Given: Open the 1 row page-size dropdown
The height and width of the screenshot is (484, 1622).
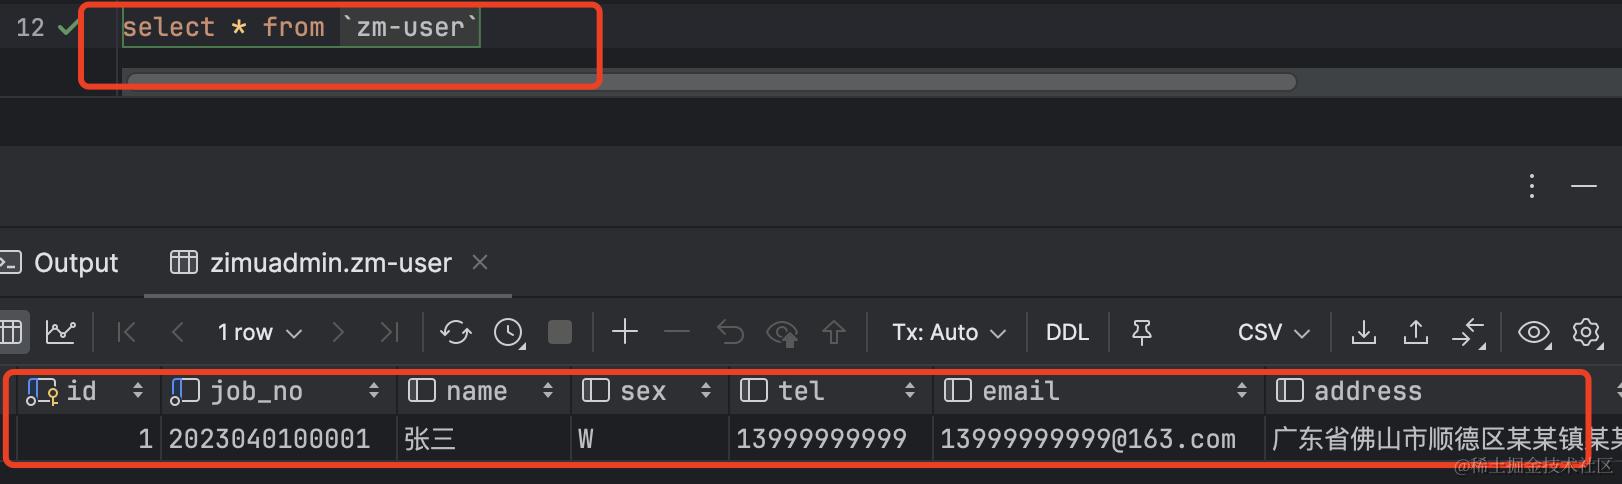Looking at the screenshot, I should [x=259, y=332].
